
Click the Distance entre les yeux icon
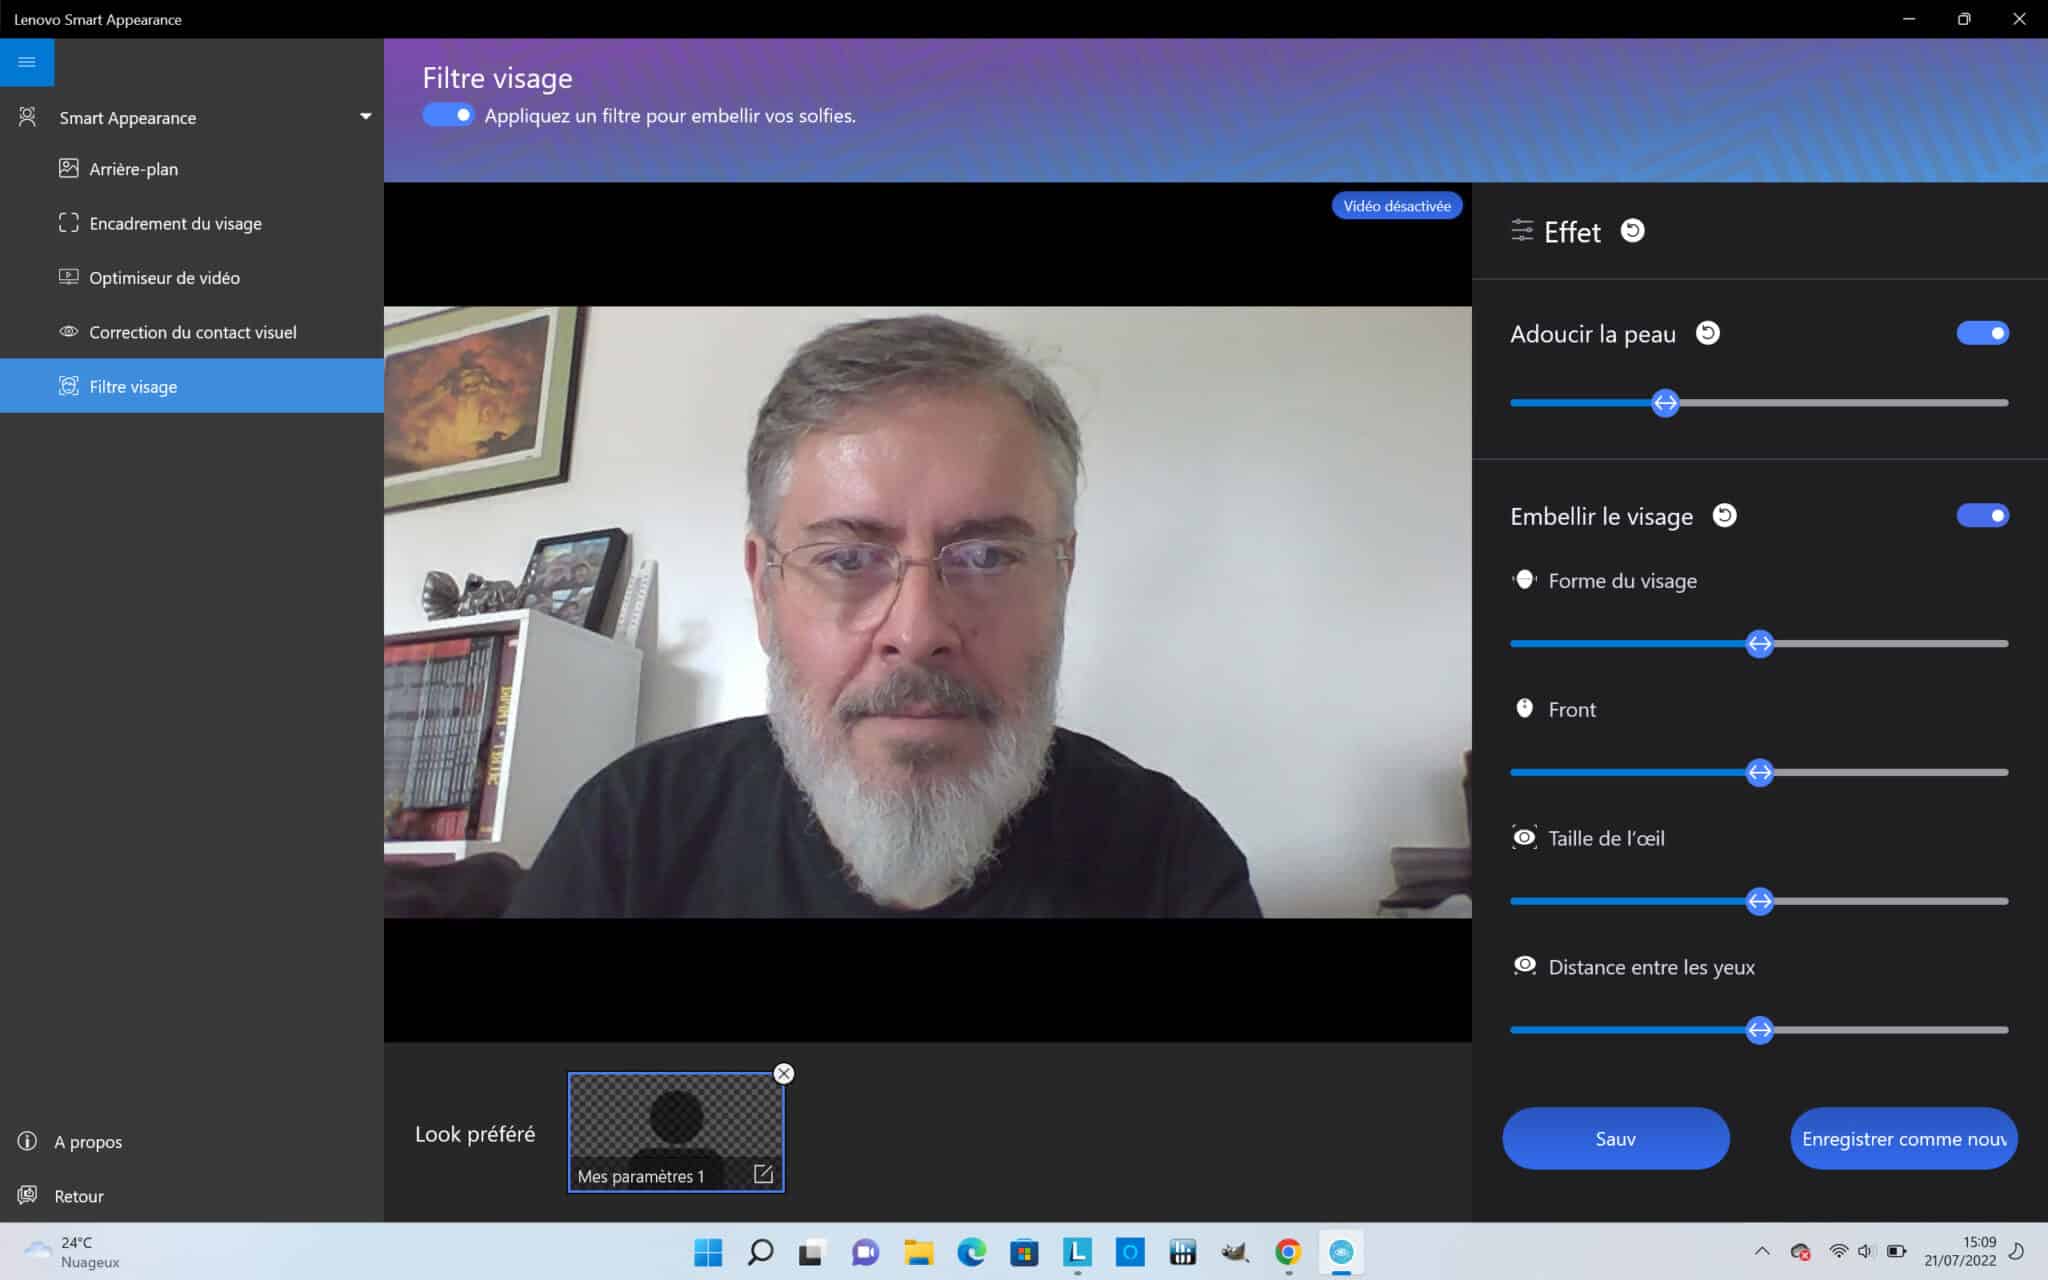[1524, 965]
